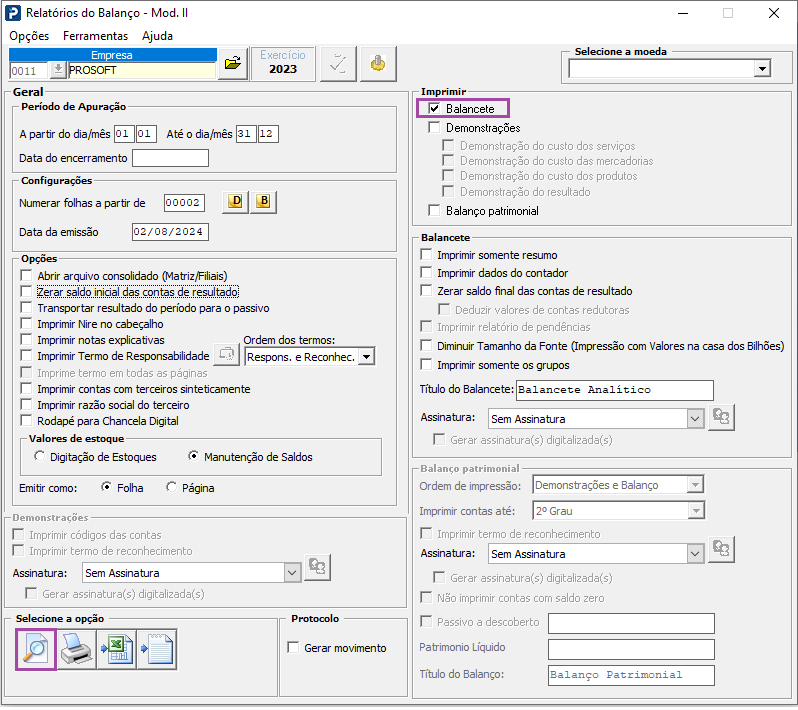
Task: Open the Opções menu
Action: pos(29,36)
